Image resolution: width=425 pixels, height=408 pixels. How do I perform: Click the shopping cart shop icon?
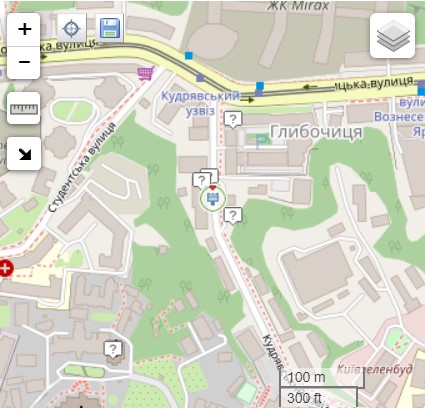pyautogui.click(x=146, y=73)
